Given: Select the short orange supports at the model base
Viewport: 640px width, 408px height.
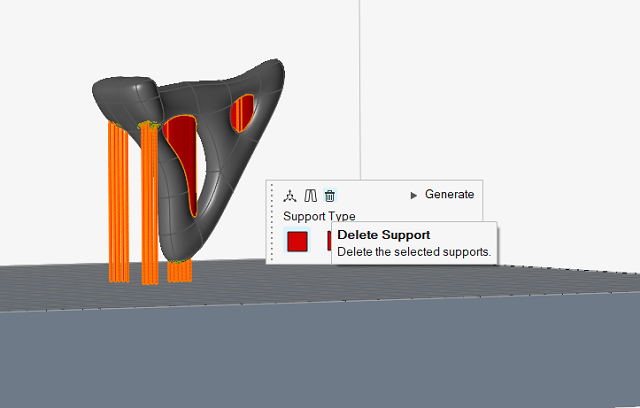Looking at the screenshot, I should point(180,270).
